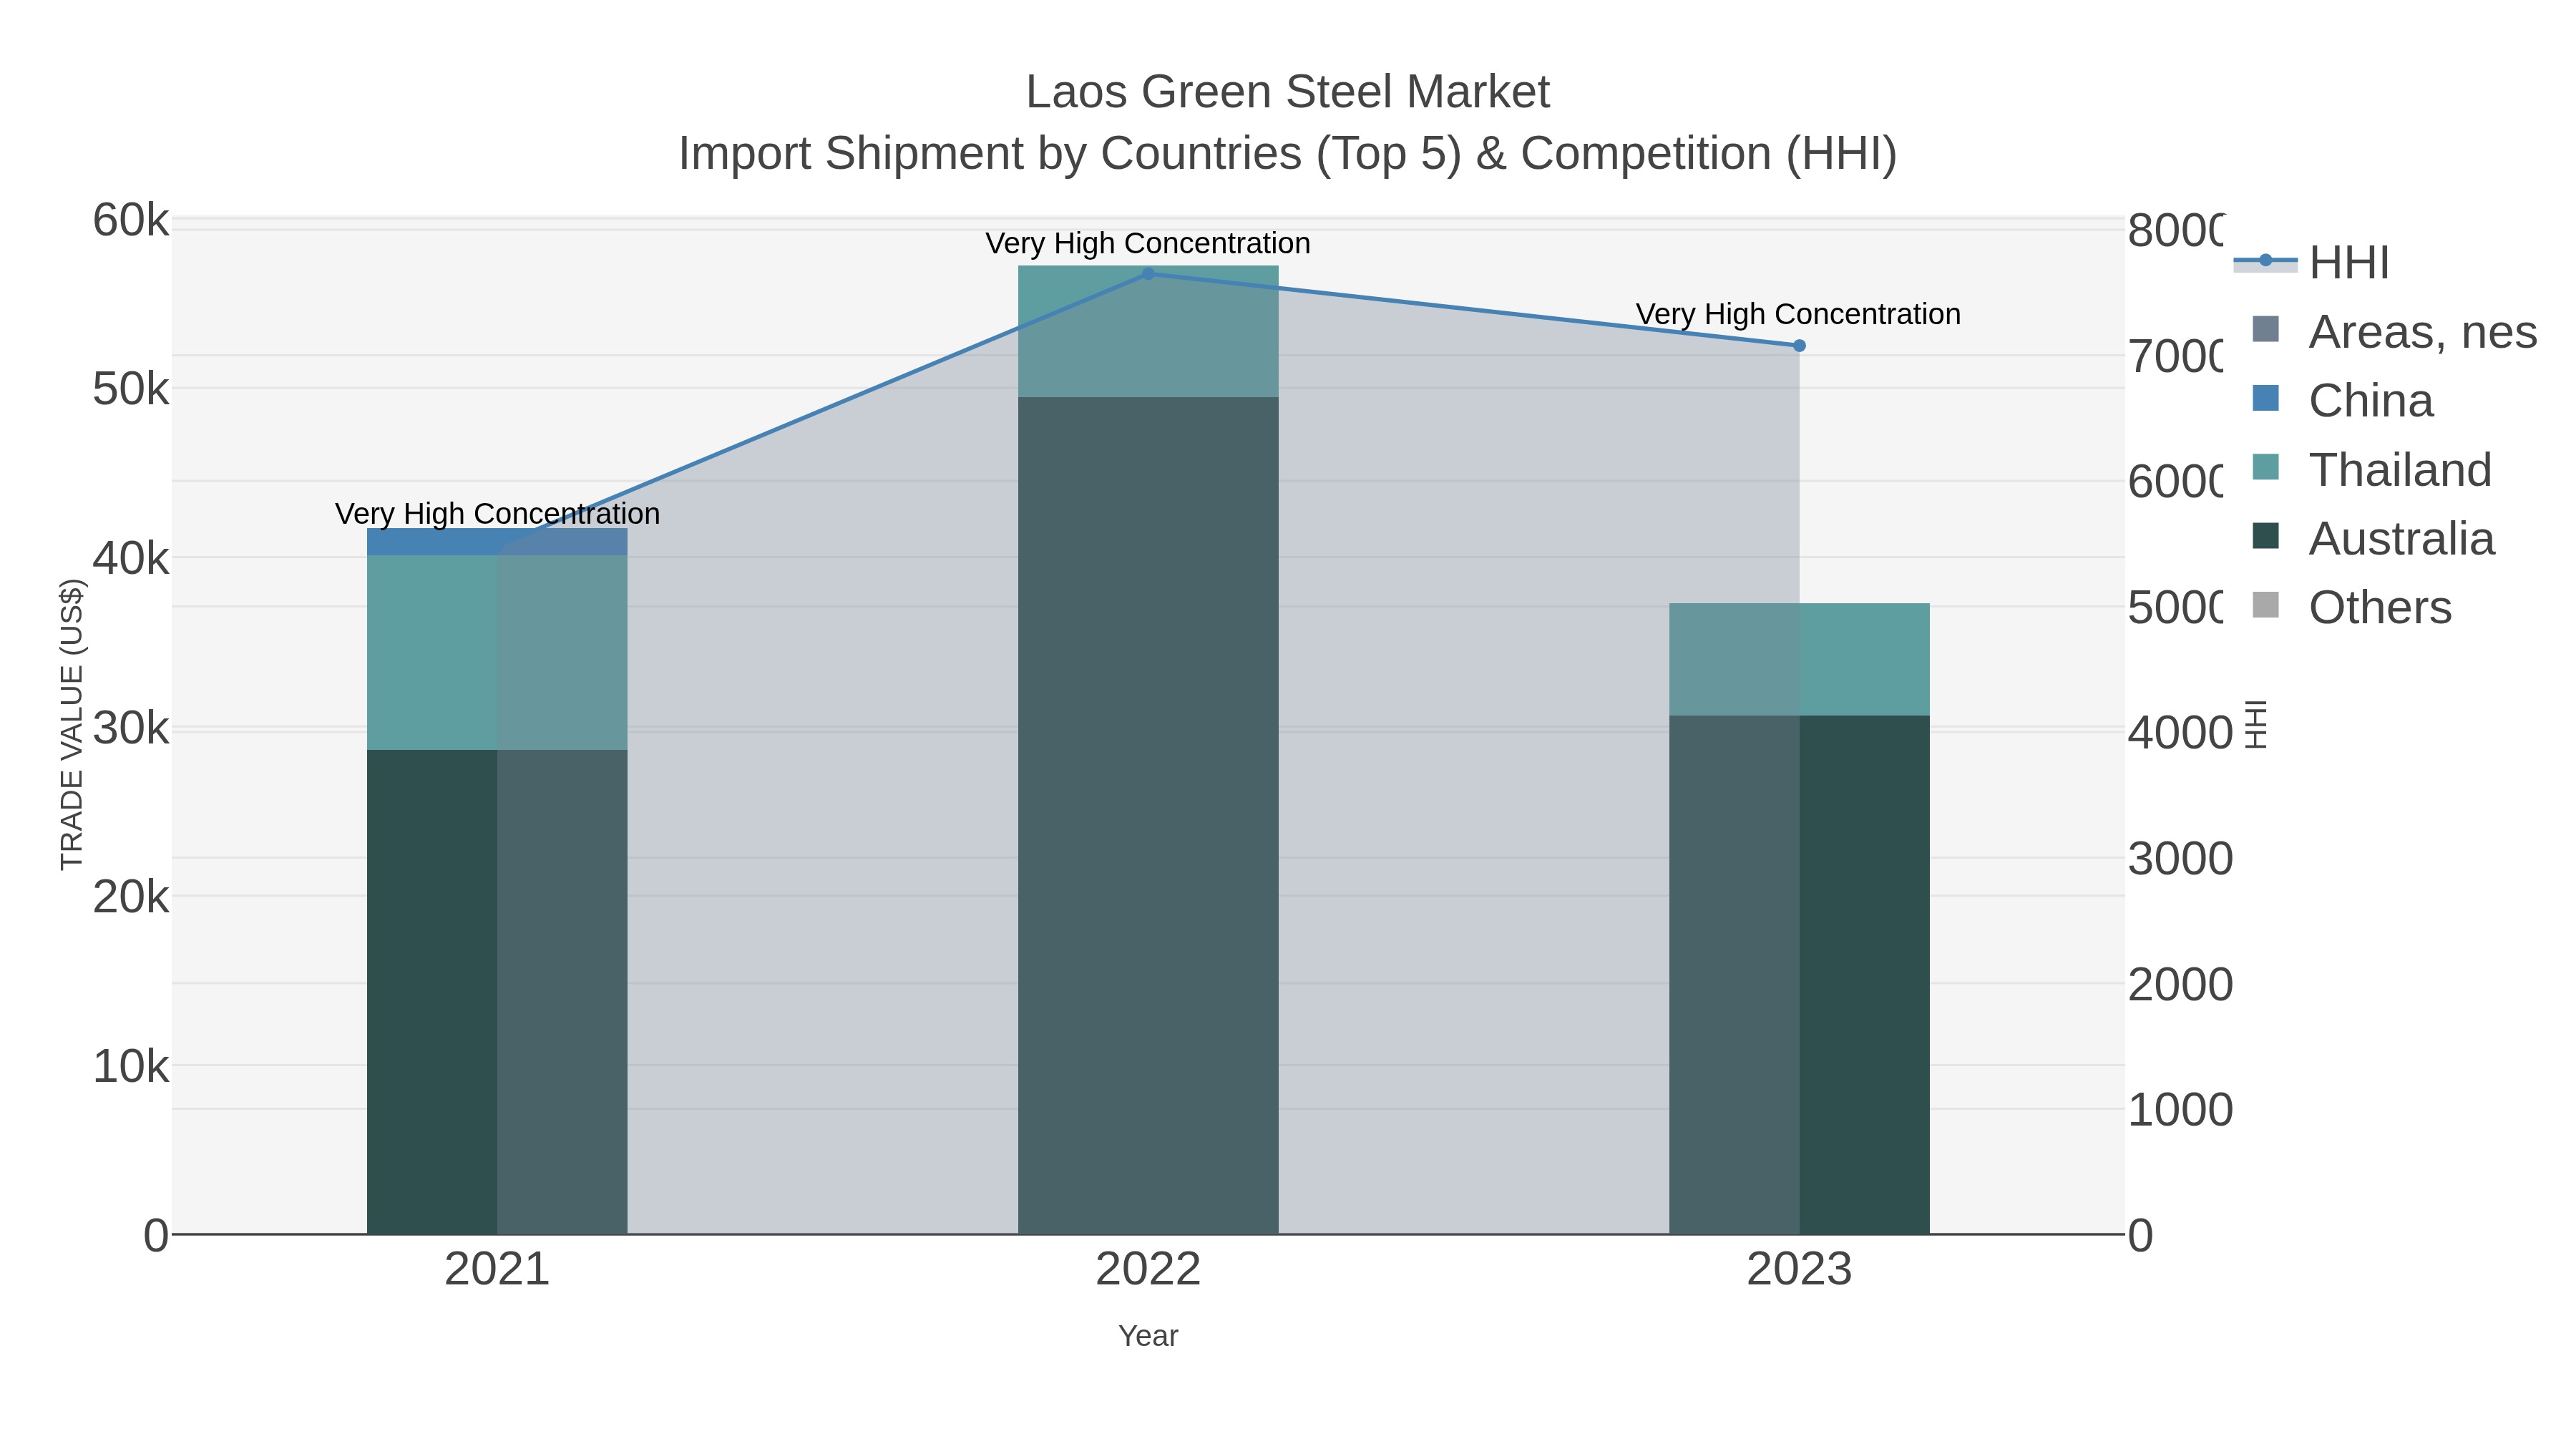Click the 1000 right axis tick label

click(x=2180, y=1110)
